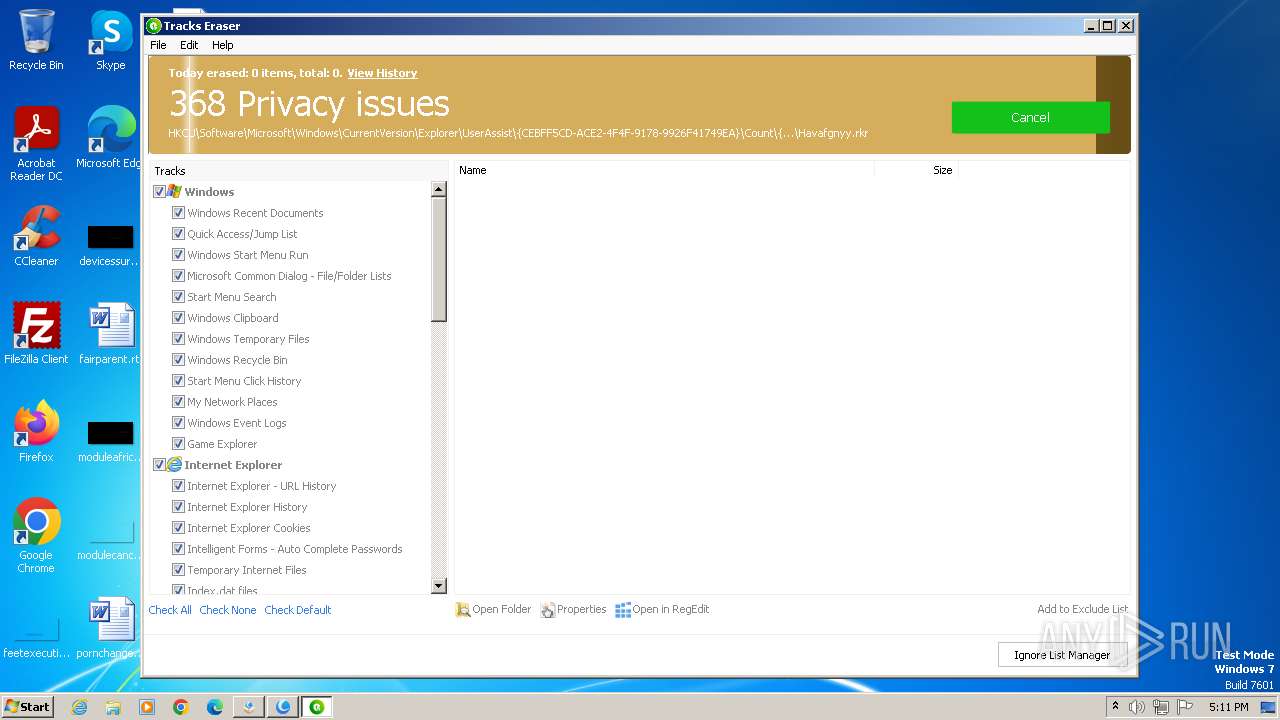This screenshot has width=1280, height=720.
Task: Cancel the privacy scan
Action: [1030, 117]
